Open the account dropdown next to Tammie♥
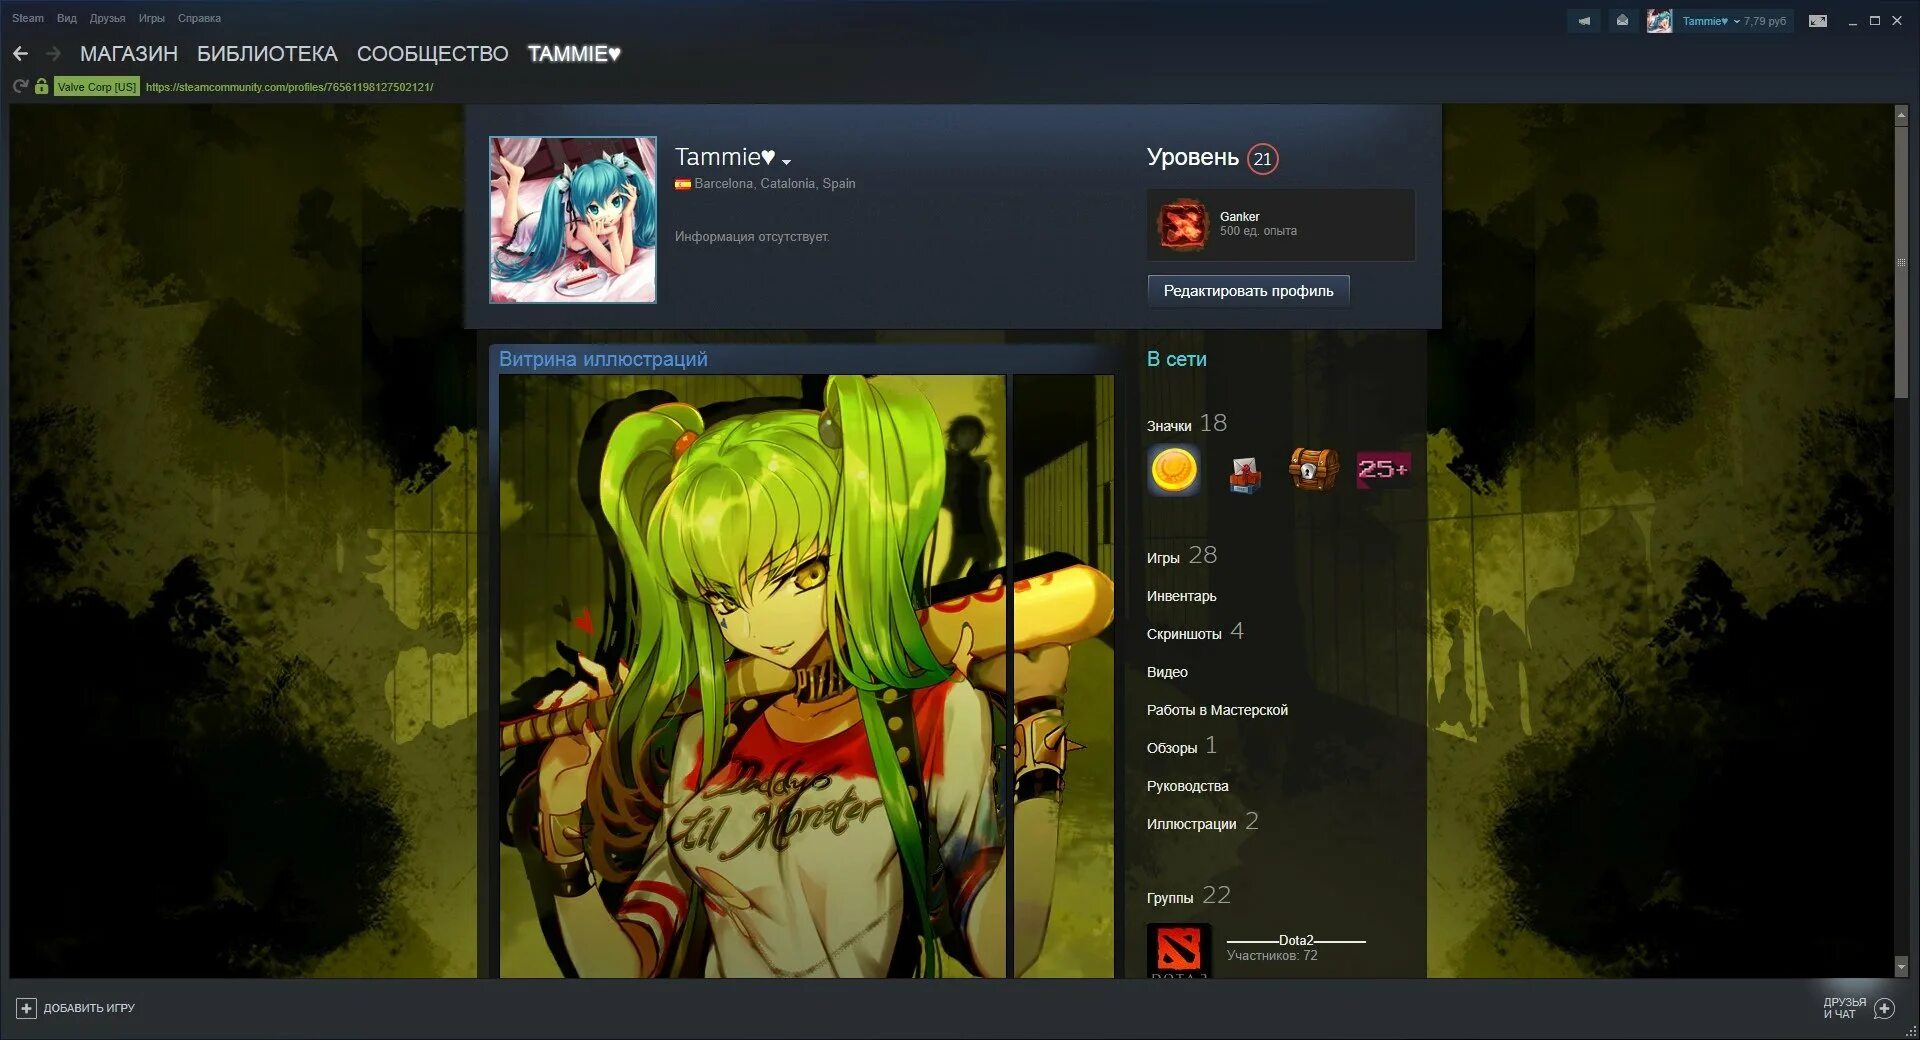 tap(1737, 21)
